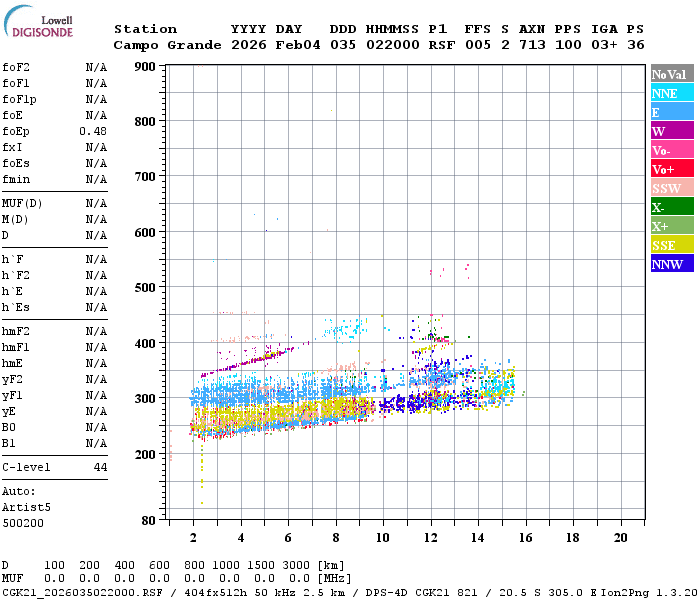700x600 pixels.
Task: Click the pink Vo- legend swatch
Action: [671, 150]
